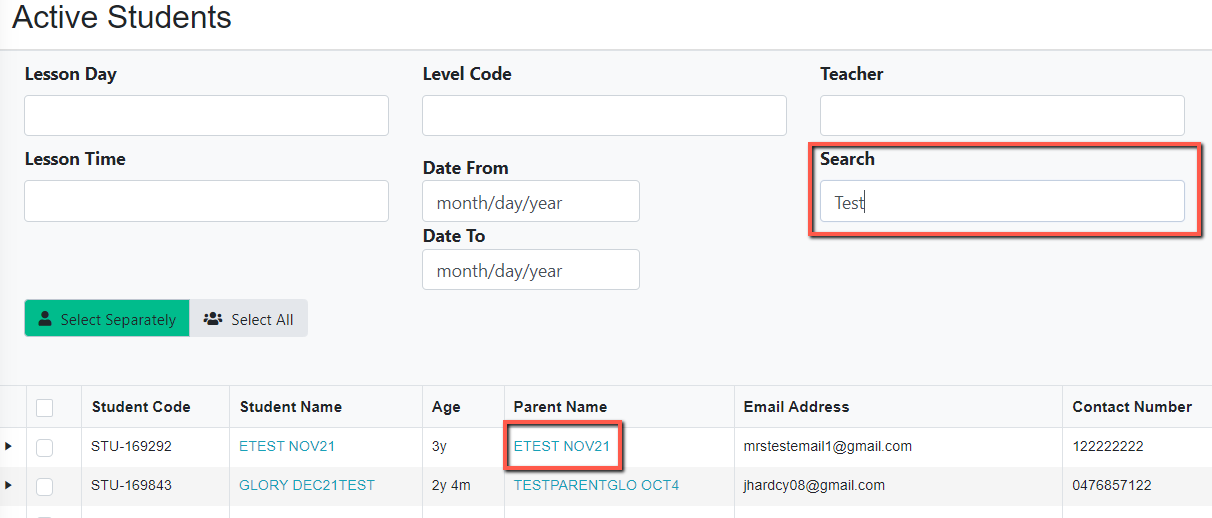This screenshot has width=1212, height=518.
Task: Tick the header select-all checkbox
Action: point(45,407)
